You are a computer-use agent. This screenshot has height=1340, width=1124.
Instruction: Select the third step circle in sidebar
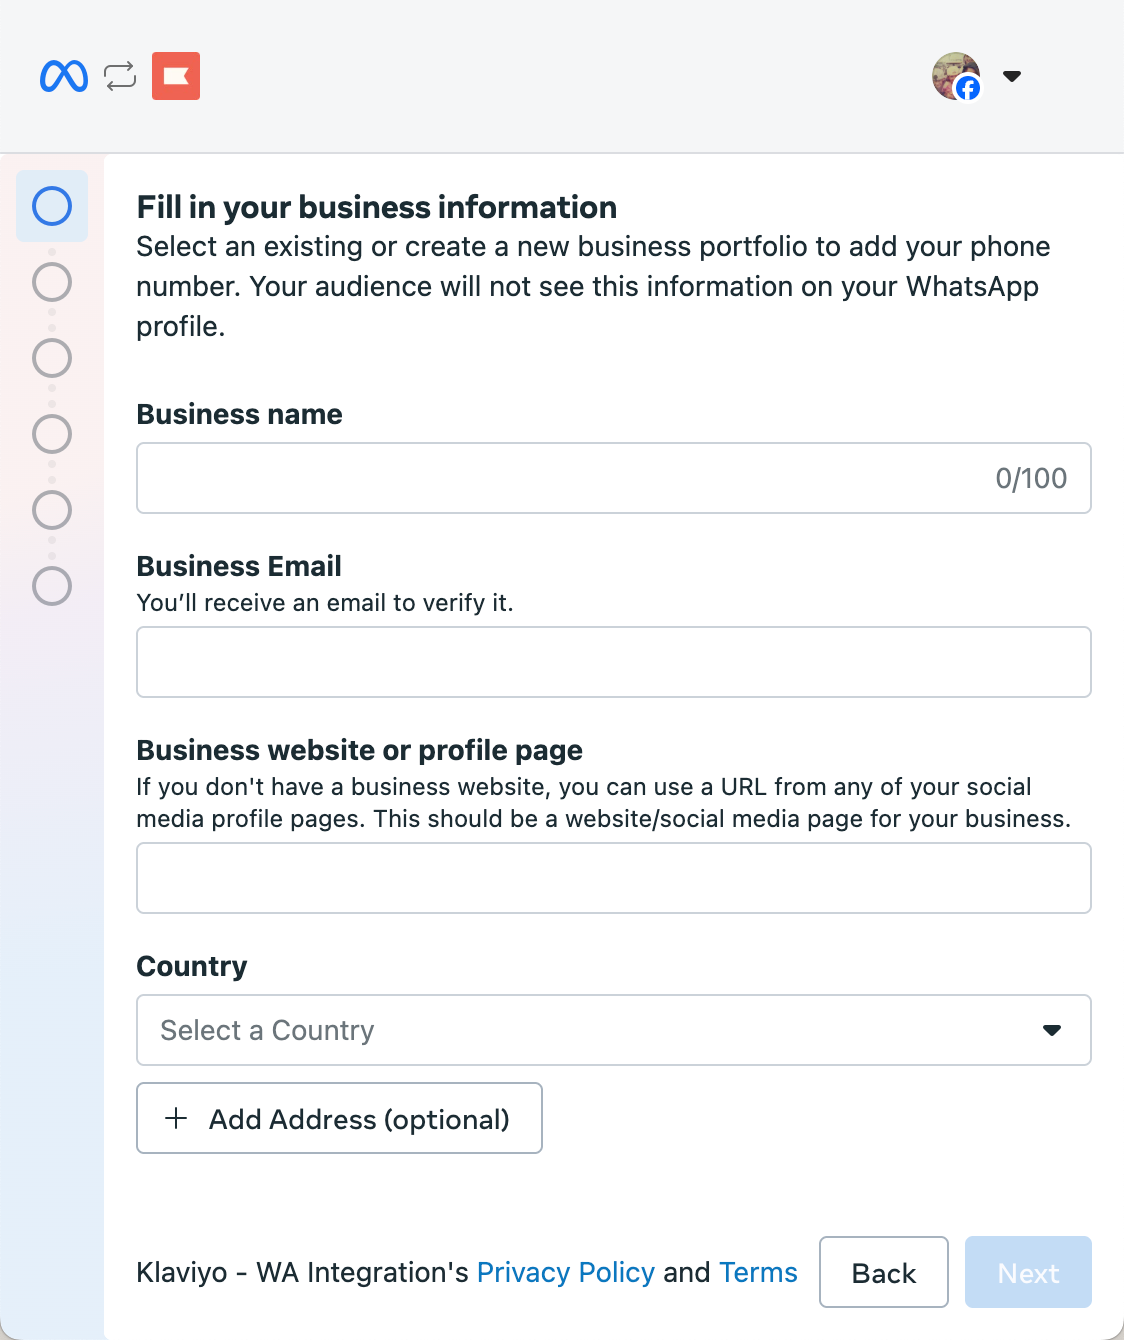52,358
